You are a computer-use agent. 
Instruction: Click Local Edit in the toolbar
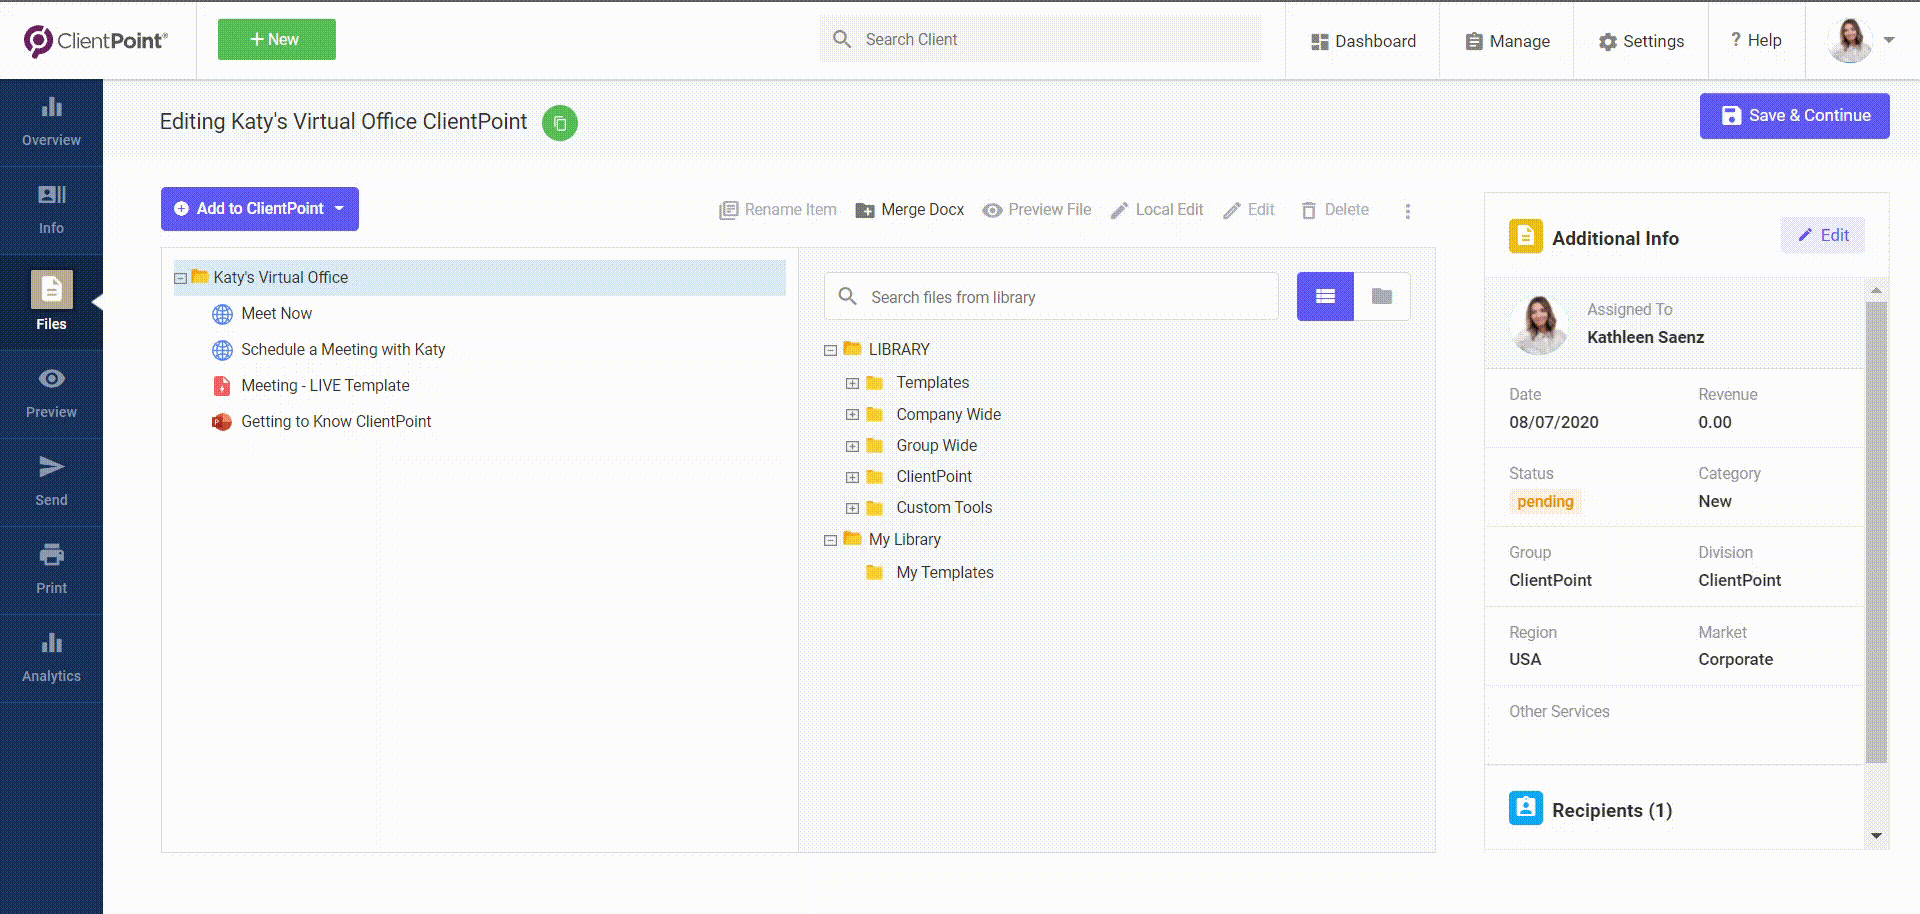tap(1157, 210)
